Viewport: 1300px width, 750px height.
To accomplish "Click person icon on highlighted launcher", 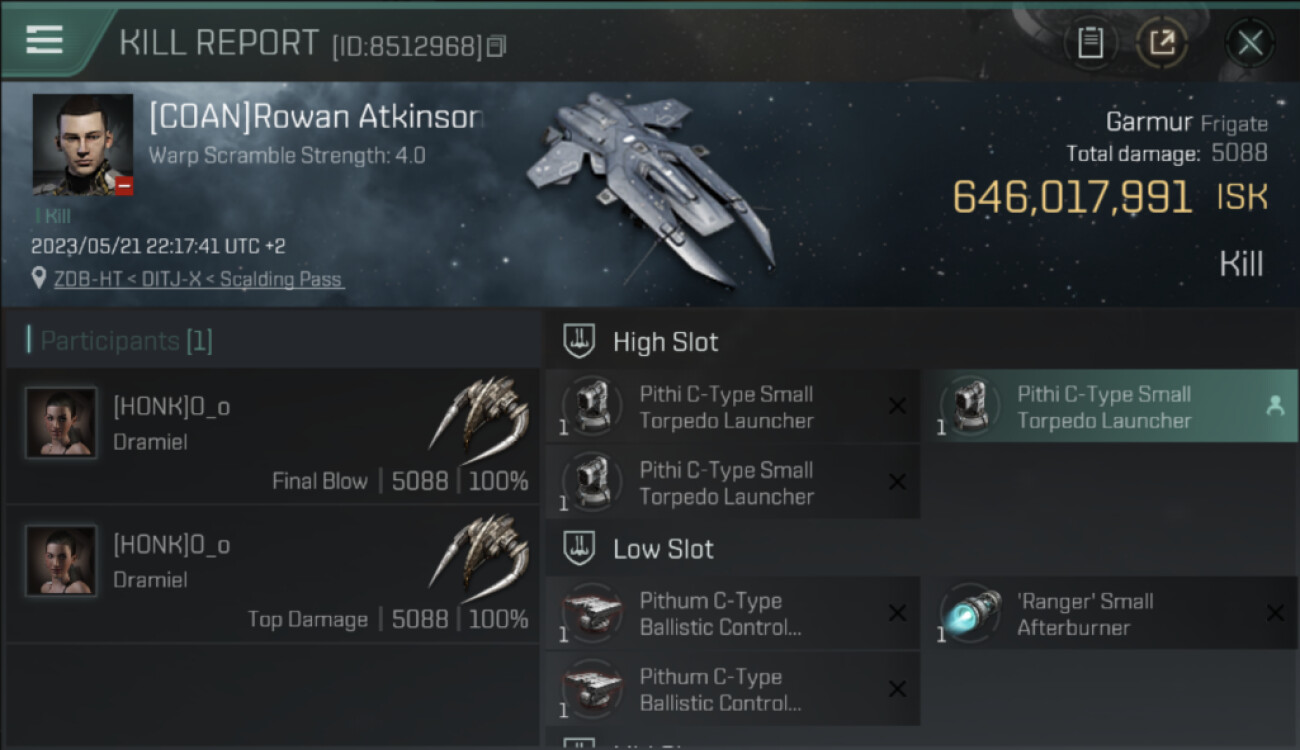I will (1274, 406).
